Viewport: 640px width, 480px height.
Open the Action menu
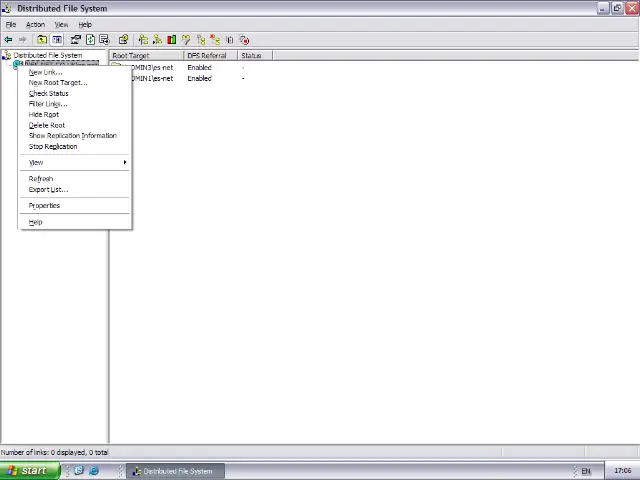coord(36,24)
